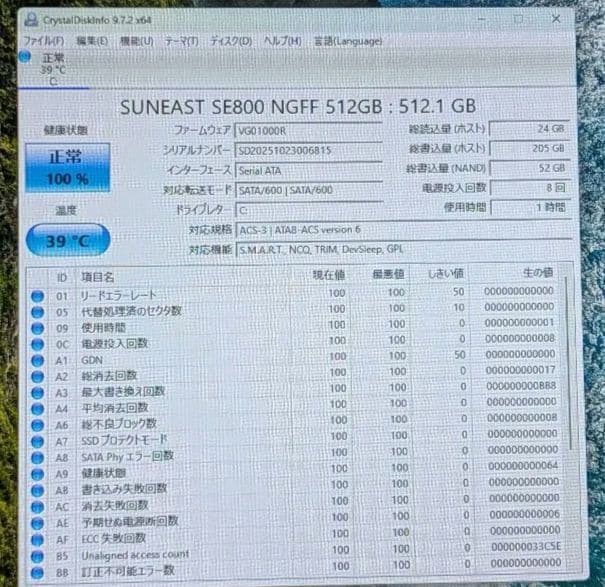
Task: Click status icon of row A1 GDN
Action: coord(37,360)
